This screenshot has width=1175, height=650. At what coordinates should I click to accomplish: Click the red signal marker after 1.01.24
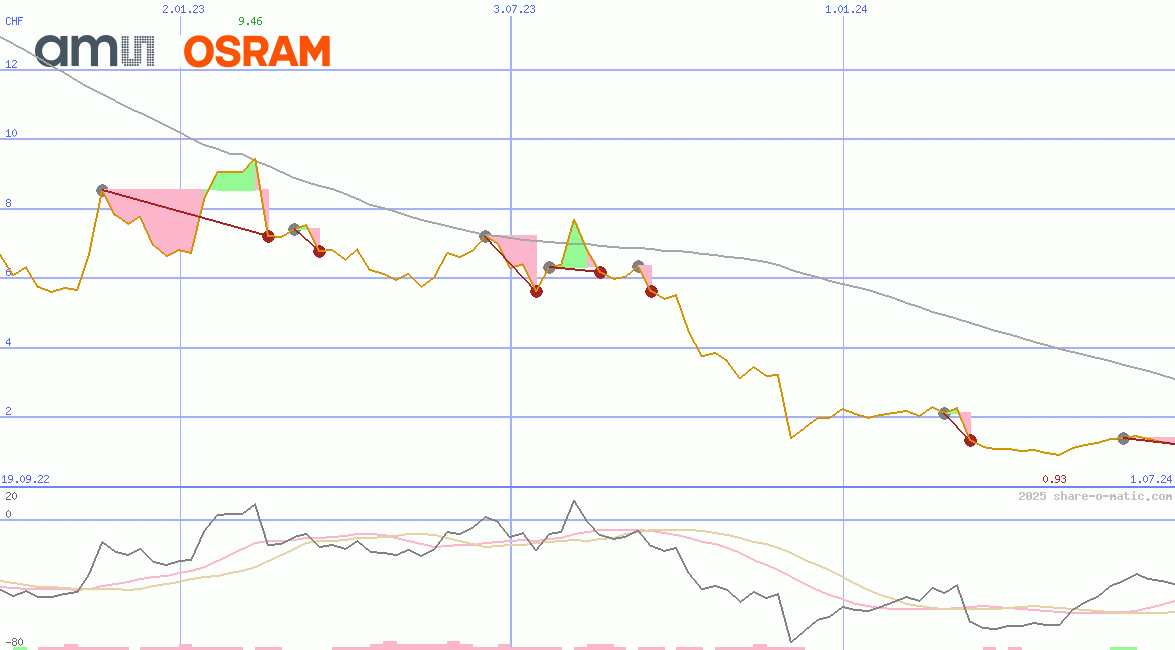pos(970,441)
